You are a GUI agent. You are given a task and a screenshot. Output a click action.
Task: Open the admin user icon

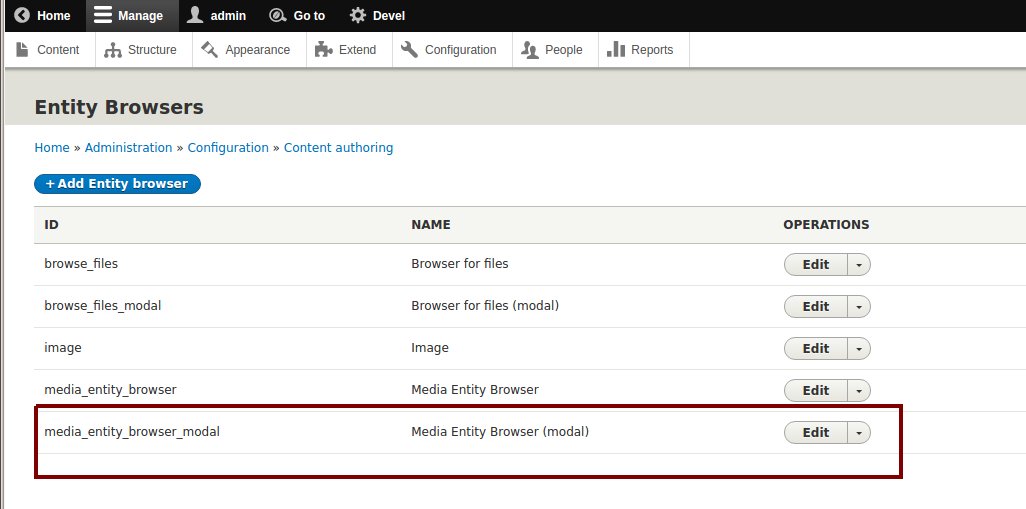point(195,16)
